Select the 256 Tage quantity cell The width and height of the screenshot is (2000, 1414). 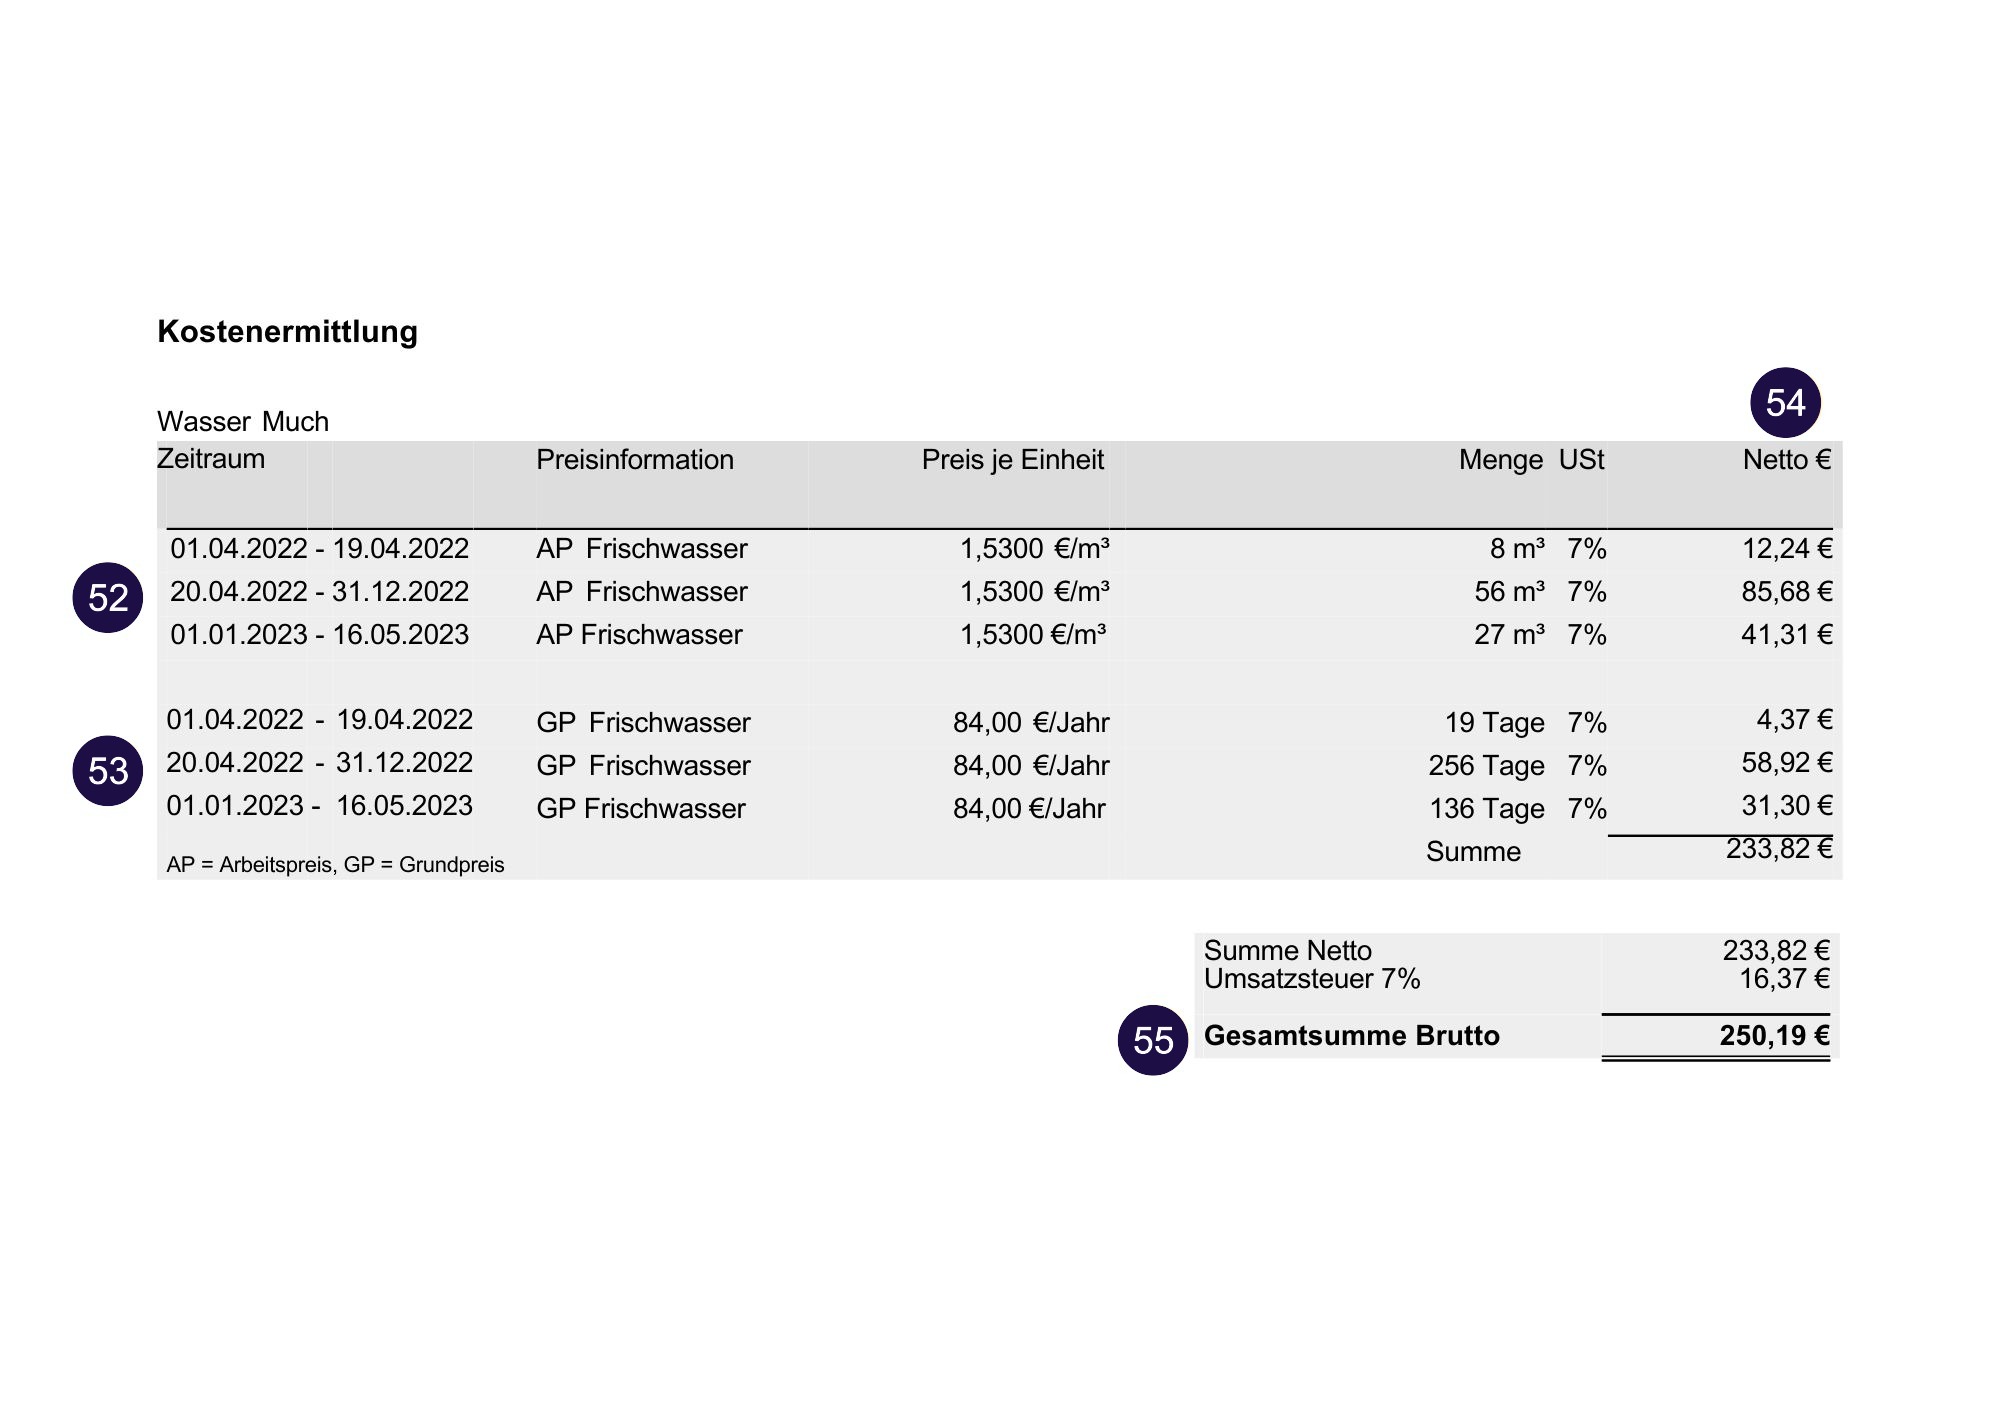[x=1486, y=766]
